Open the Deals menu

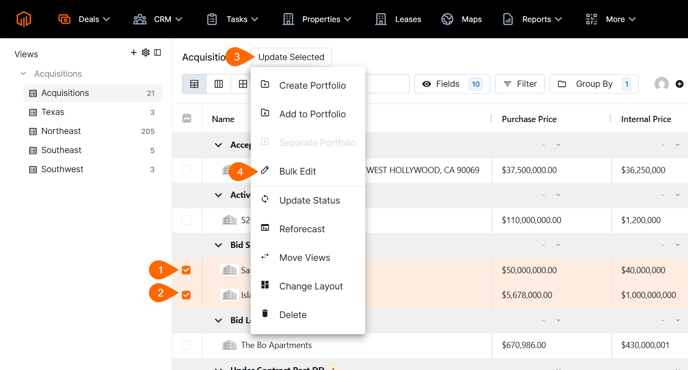84,19
